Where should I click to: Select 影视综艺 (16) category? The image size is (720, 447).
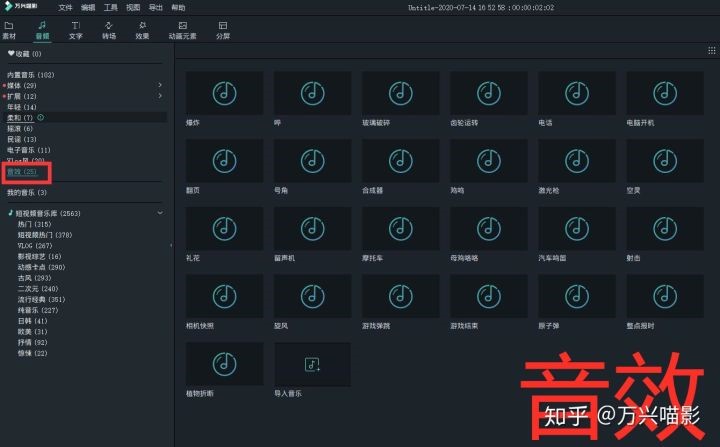pyautogui.click(x=39, y=256)
